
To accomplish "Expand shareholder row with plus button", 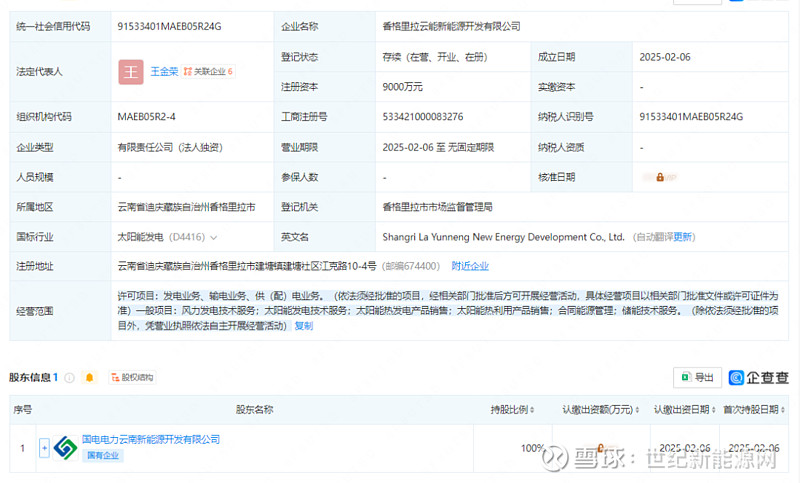I will click(x=44, y=448).
